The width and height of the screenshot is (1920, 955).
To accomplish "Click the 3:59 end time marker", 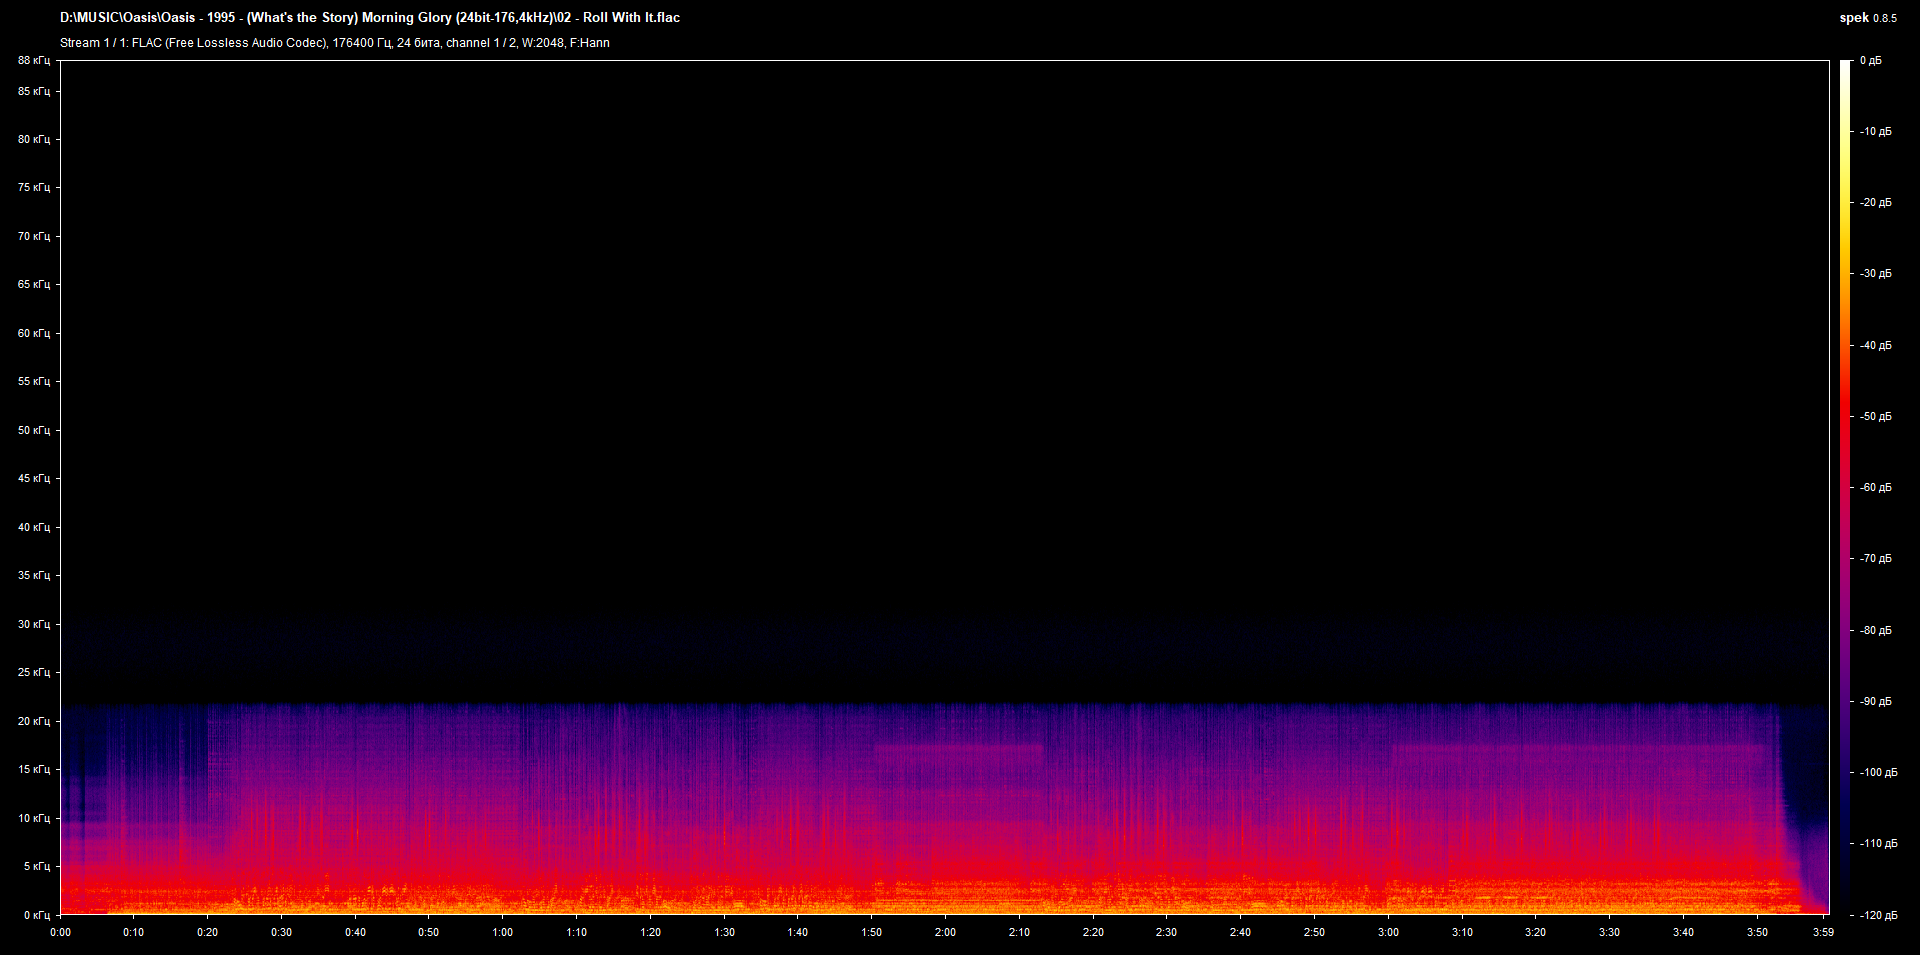I will point(1823,932).
